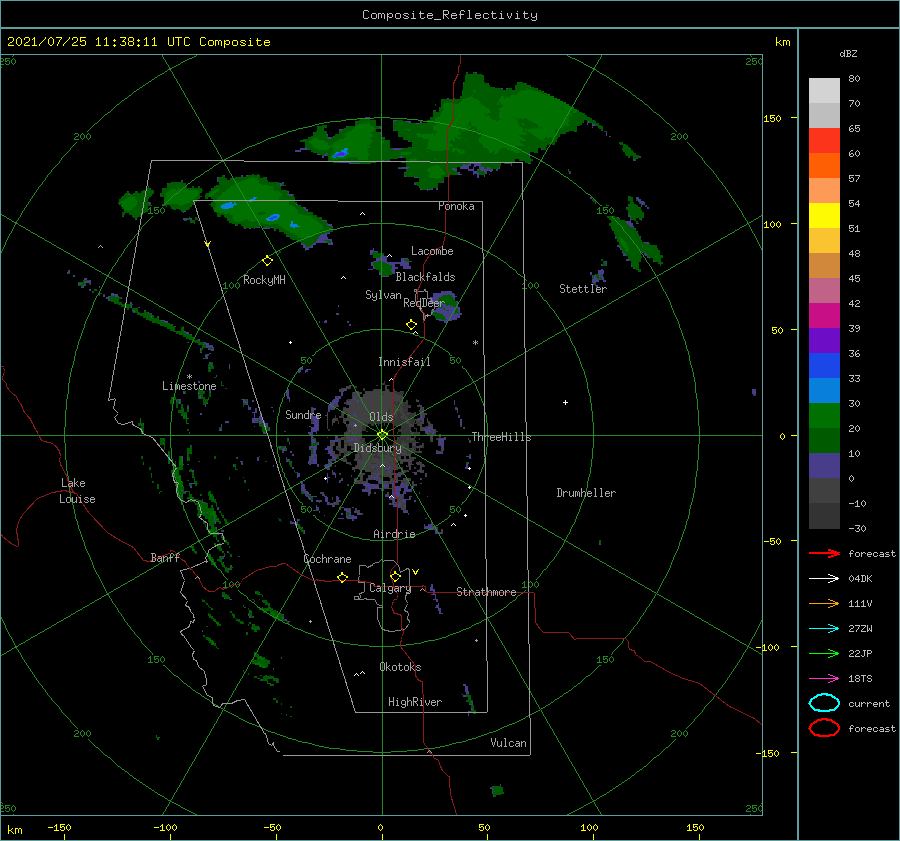Select yellow diamond marker below RedDeer
The image size is (900, 841).
[412, 325]
